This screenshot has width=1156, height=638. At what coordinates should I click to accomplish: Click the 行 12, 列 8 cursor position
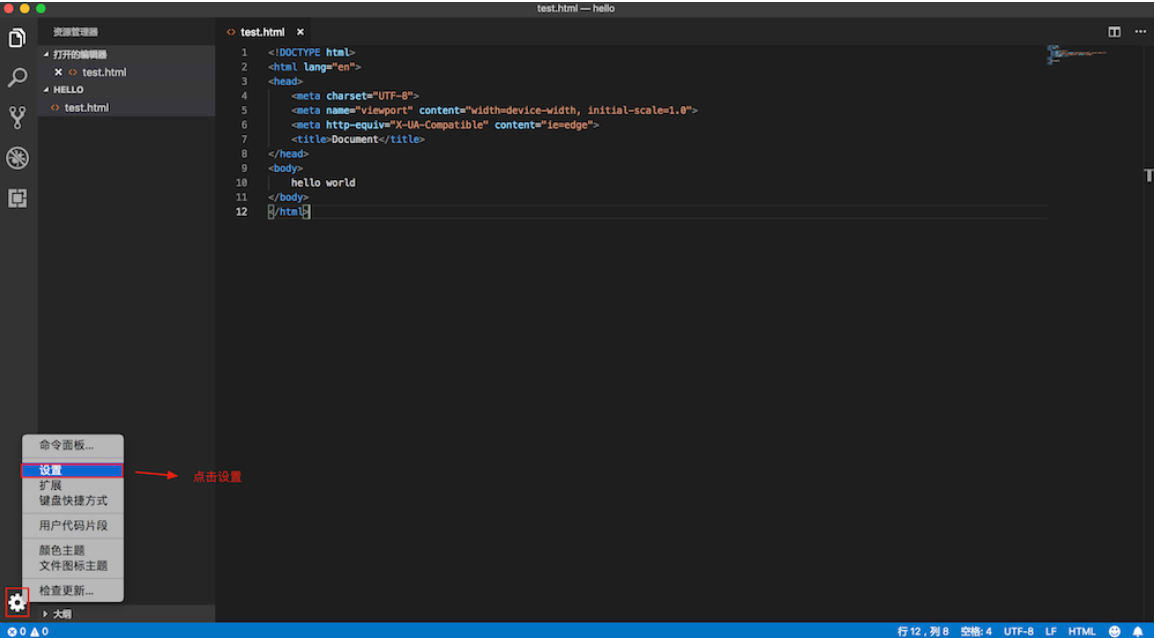[x=922, y=631]
